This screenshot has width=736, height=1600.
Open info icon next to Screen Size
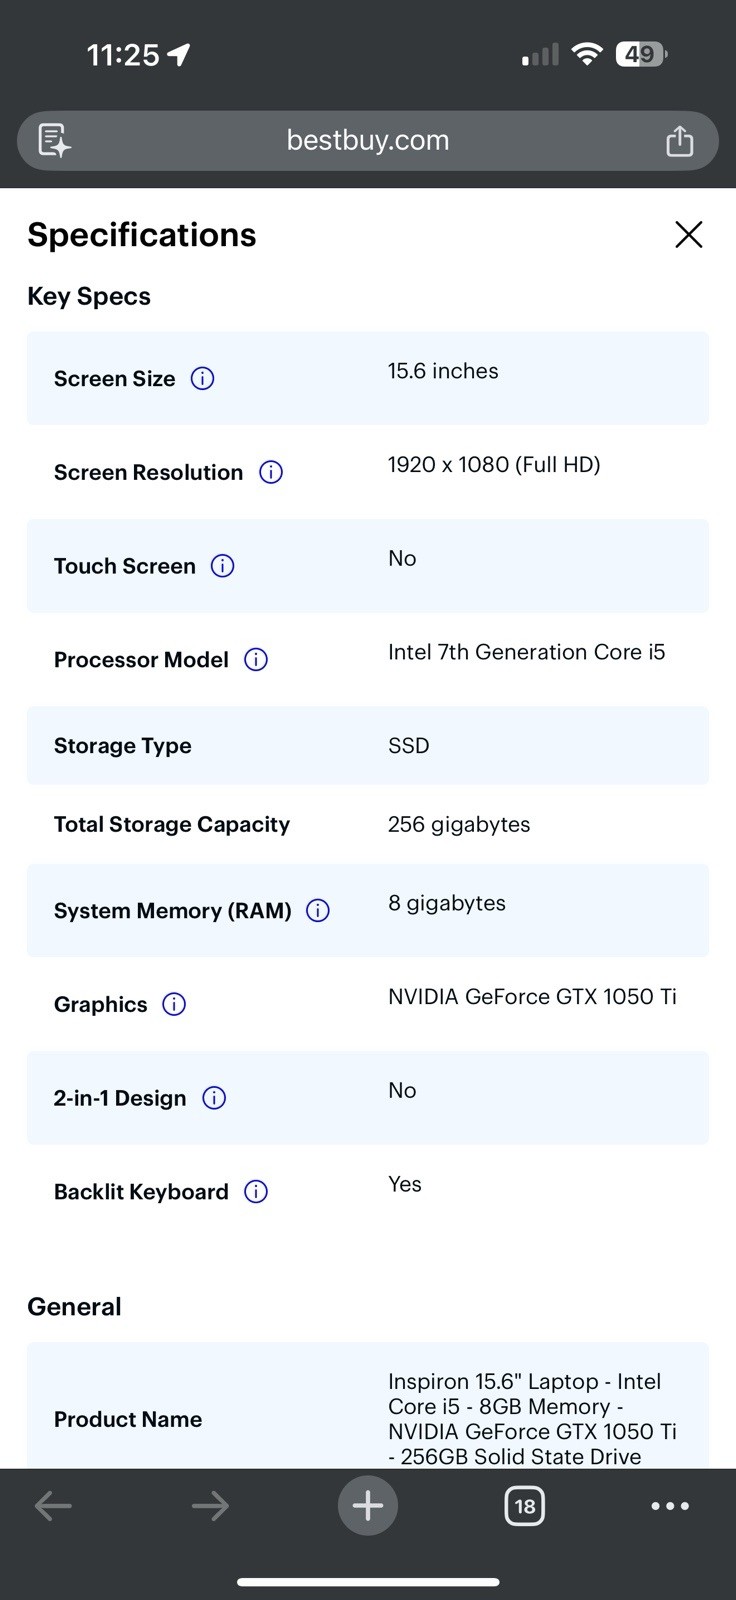(202, 379)
